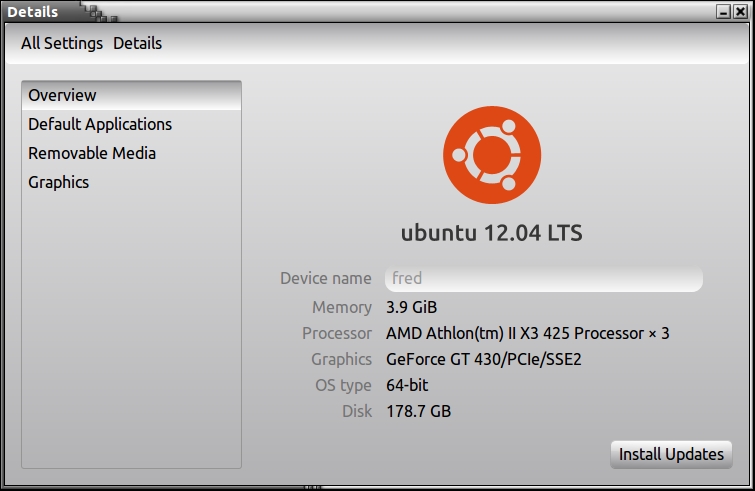755x491 pixels.
Task: Switch to the Graphics section
Action: pos(59,182)
